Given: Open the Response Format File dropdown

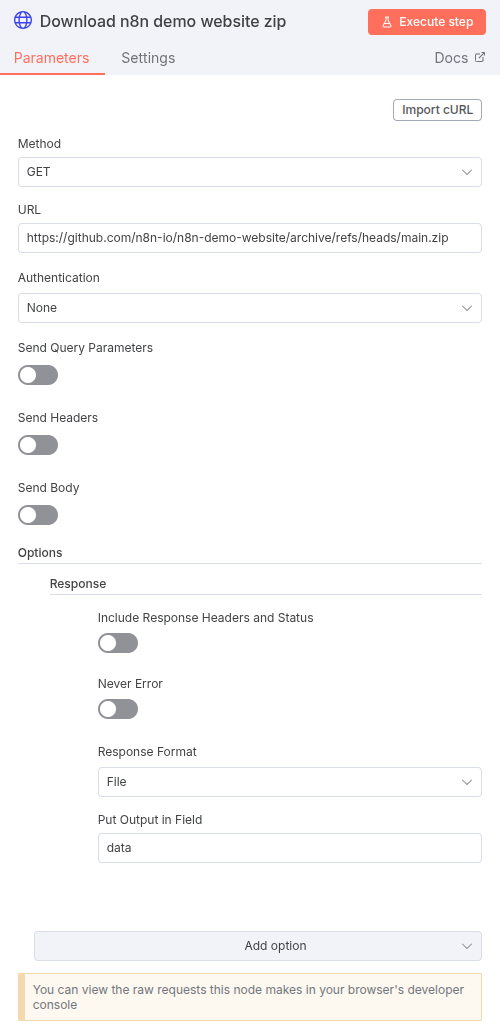Looking at the screenshot, I should (290, 782).
